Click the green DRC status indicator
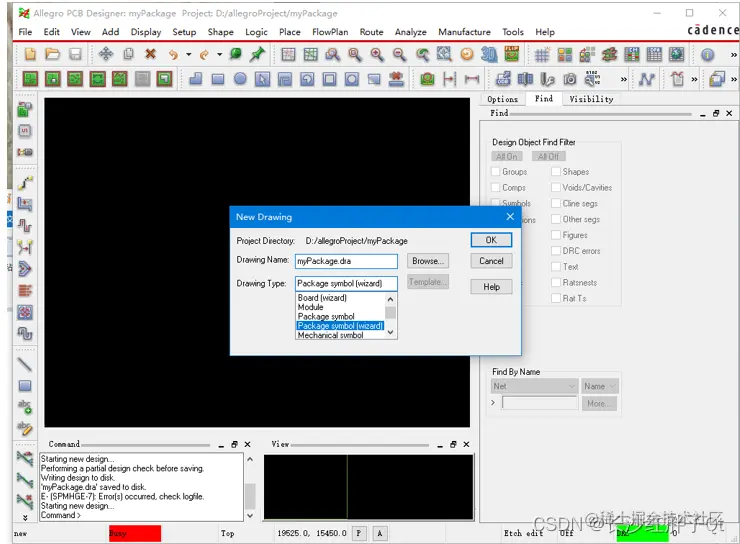 click(x=642, y=534)
